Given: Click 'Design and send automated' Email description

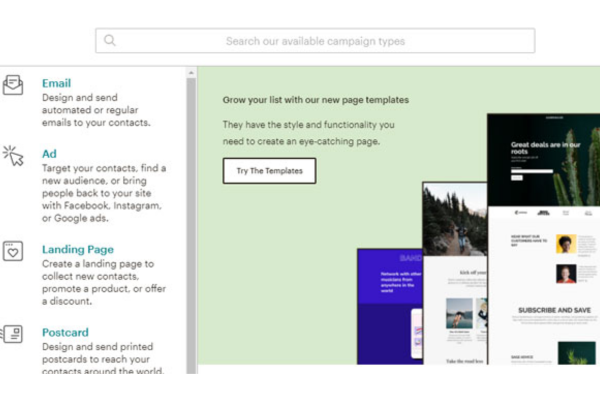Looking at the screenshot, I should click(96, 110).
